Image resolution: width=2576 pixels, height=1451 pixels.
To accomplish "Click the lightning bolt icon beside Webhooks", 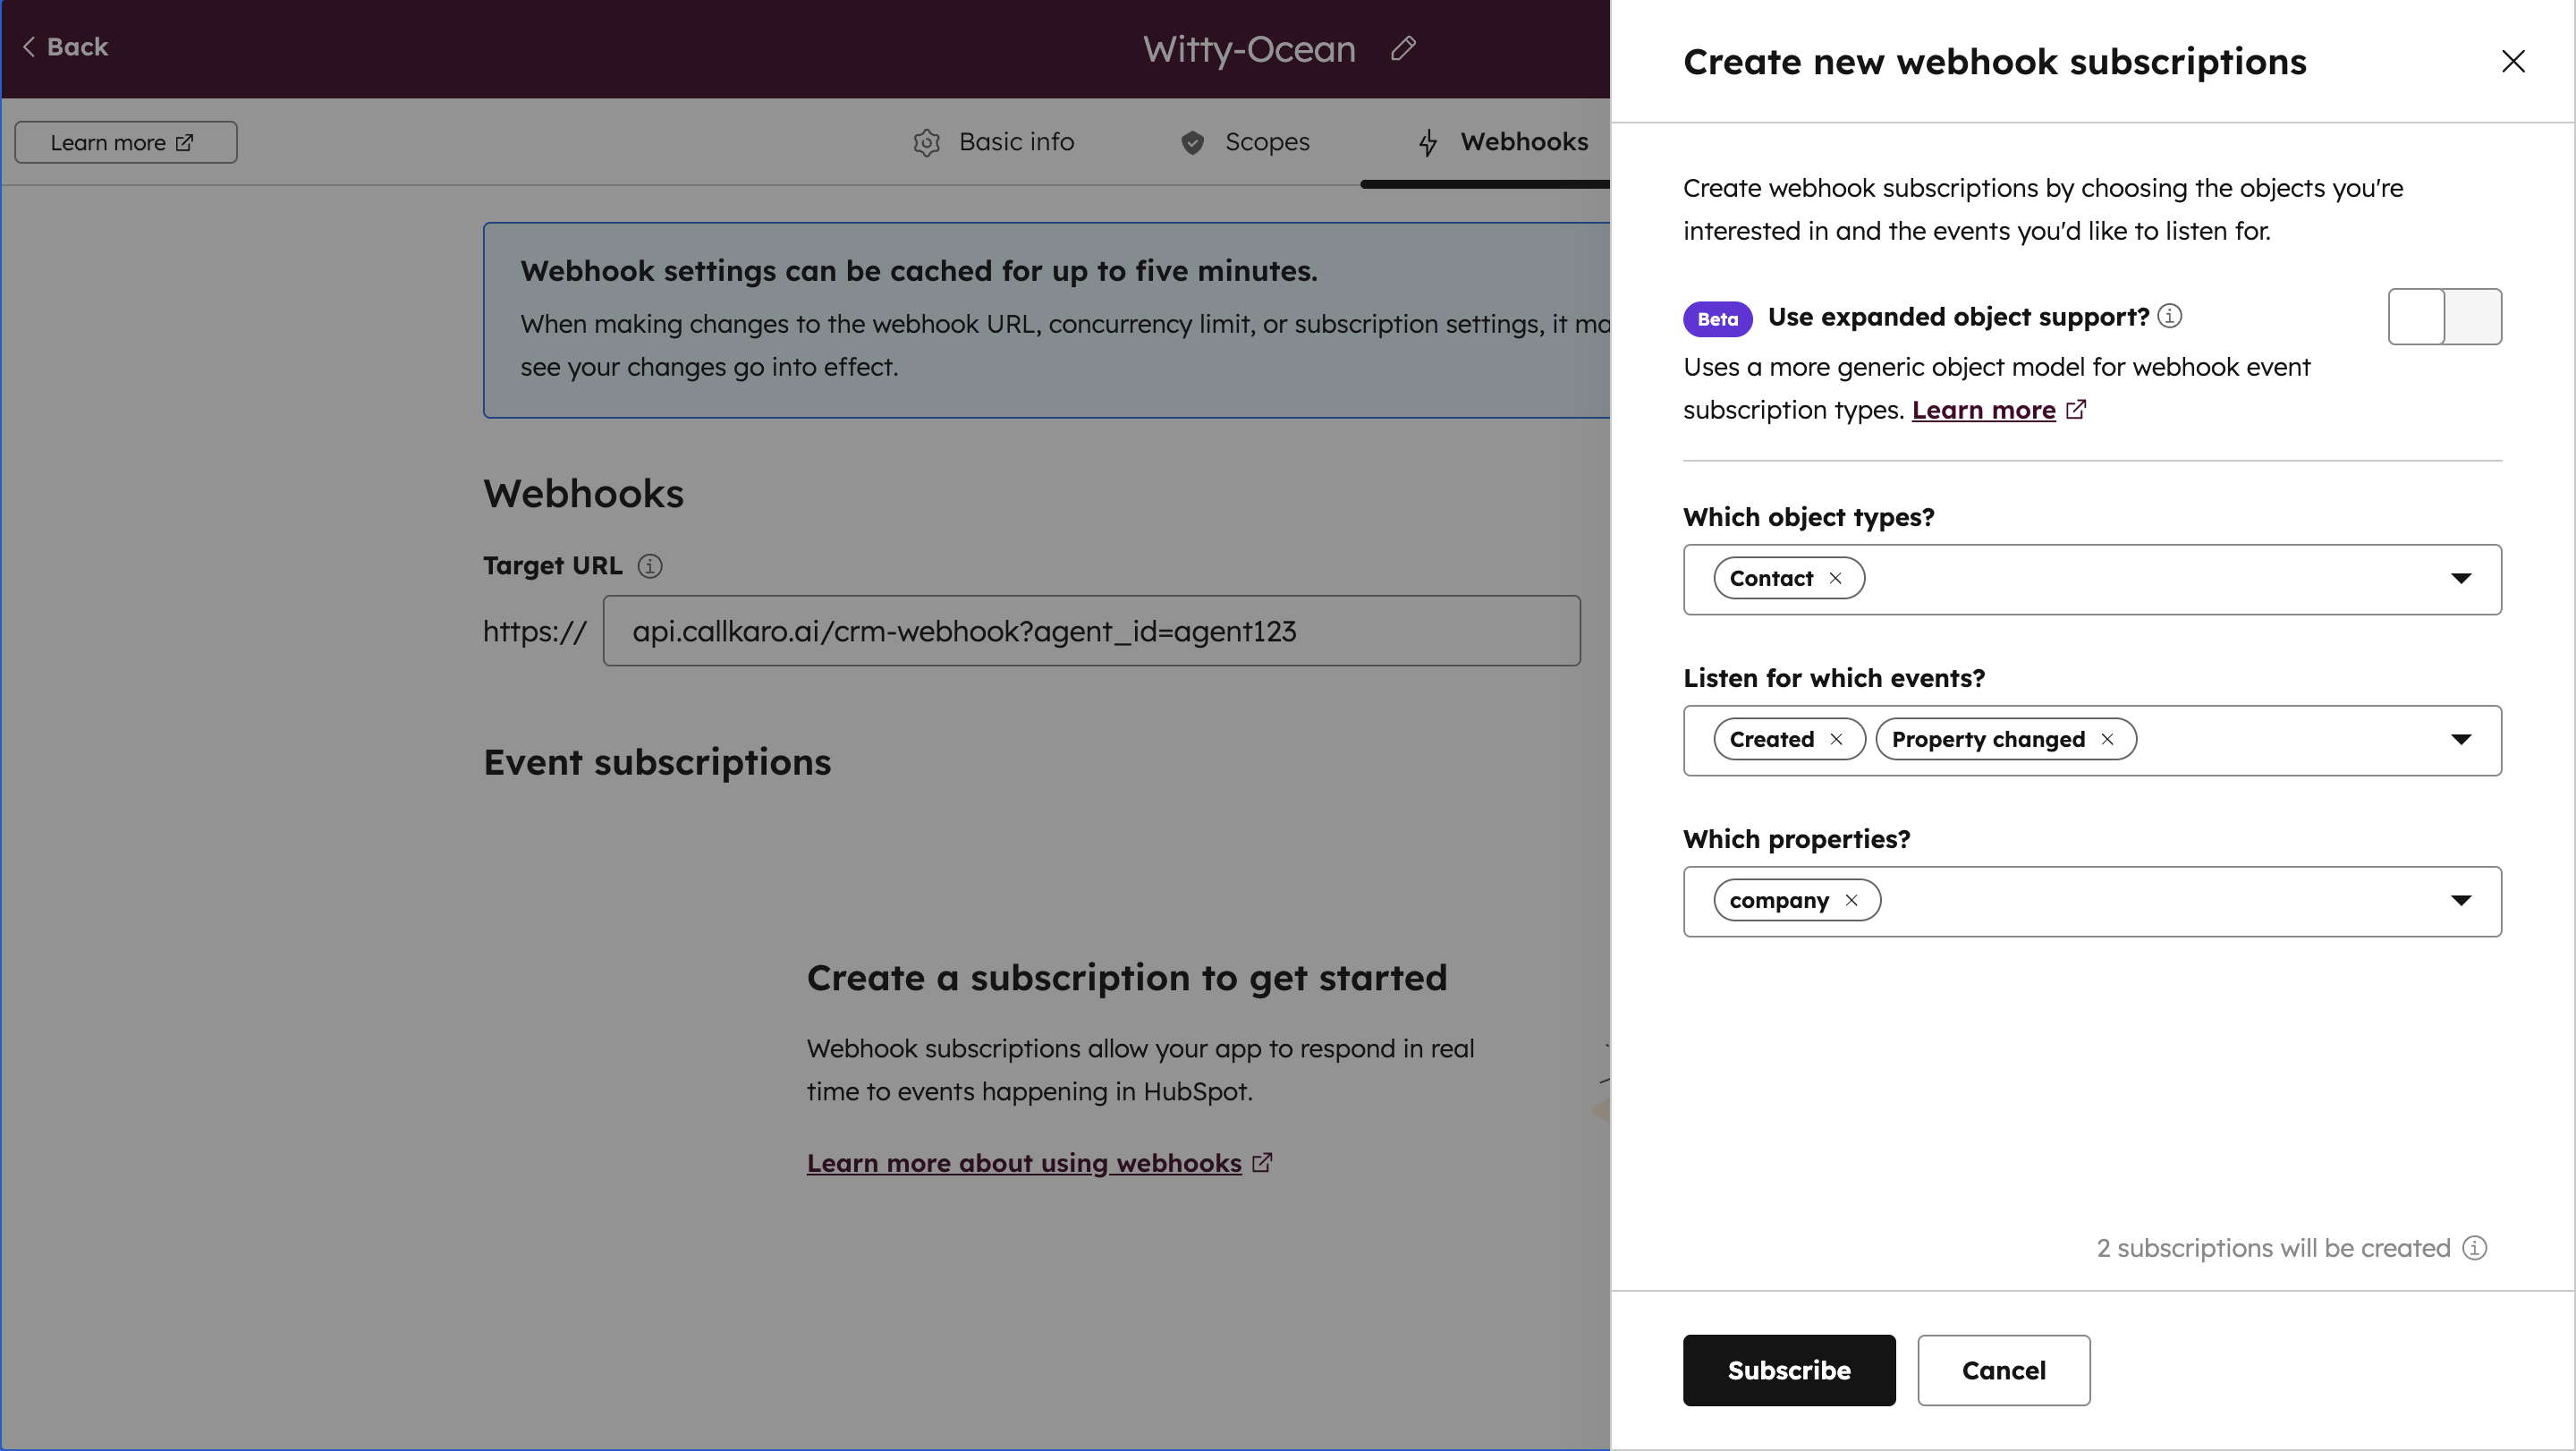I will point(1428,142).
